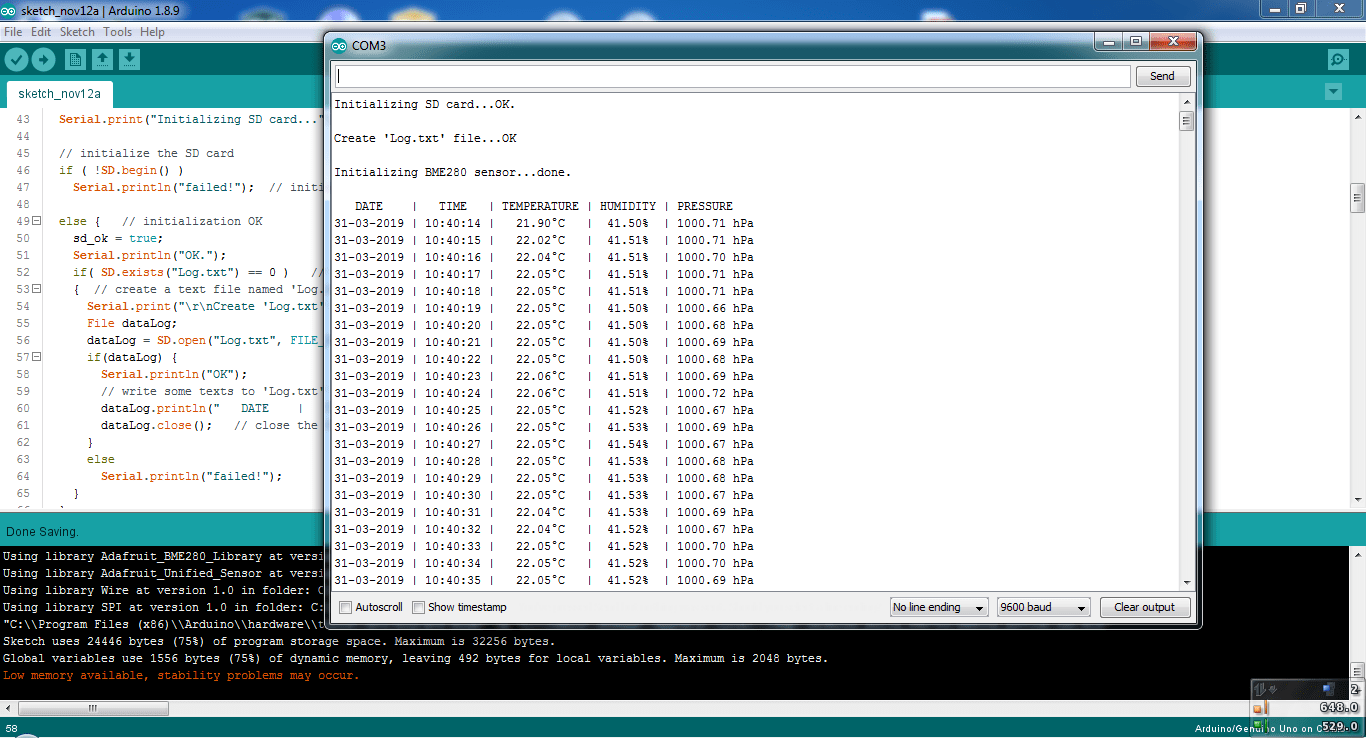Click the Arduino COM3 window icon
Image resolution: width=1366 pixels, height=738 pixels.
(x=340, y=45)
